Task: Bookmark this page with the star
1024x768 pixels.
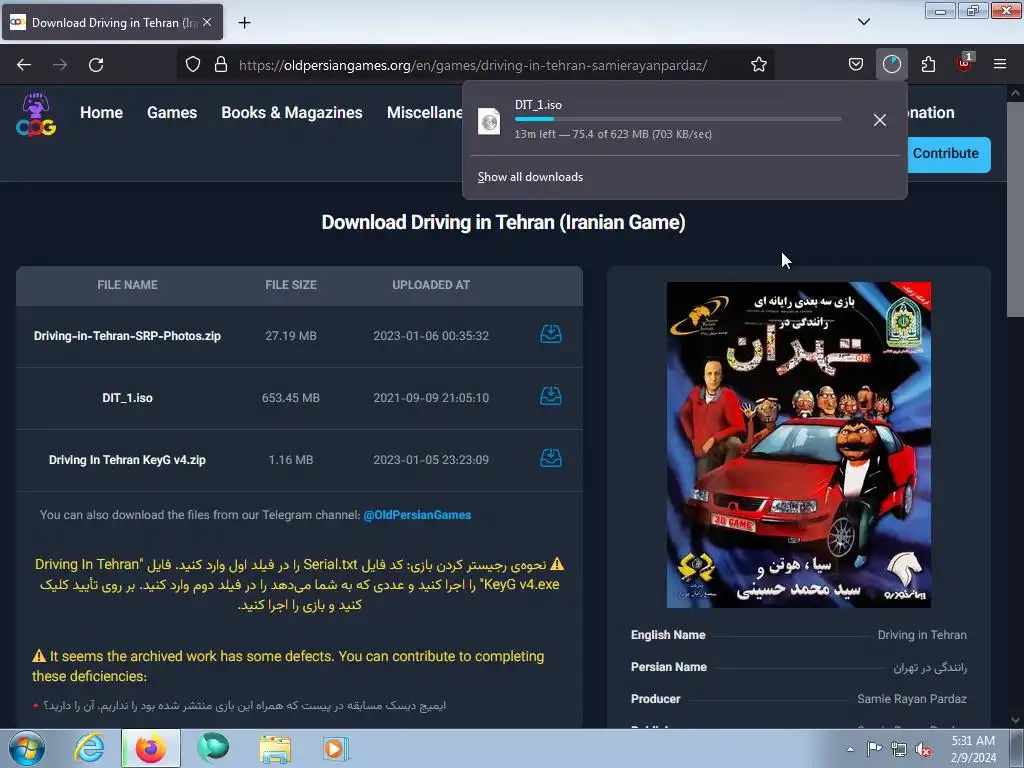Action: (x=758, y=65)
